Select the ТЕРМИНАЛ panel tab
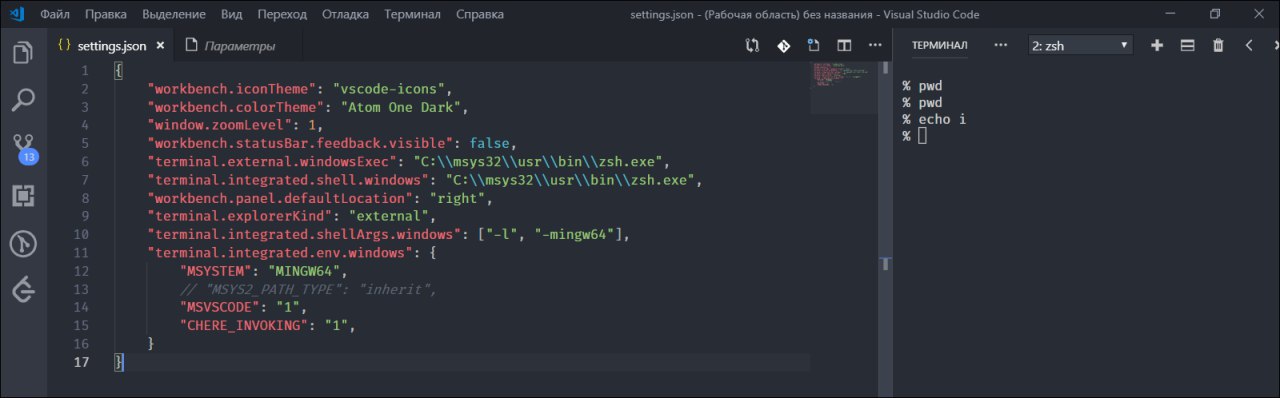This screenshot has width=1280, height=398. pos(940,45)
